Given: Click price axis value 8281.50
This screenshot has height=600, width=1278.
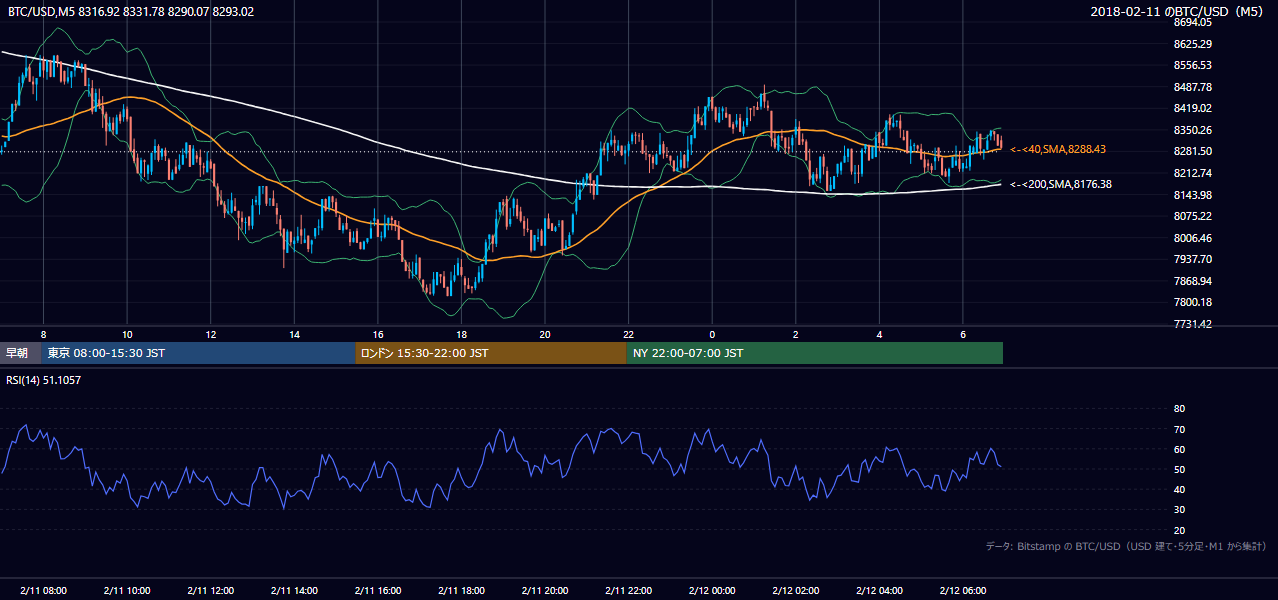Looking at the screenshot, I should pyautogui.click(x=1193, y=151).
